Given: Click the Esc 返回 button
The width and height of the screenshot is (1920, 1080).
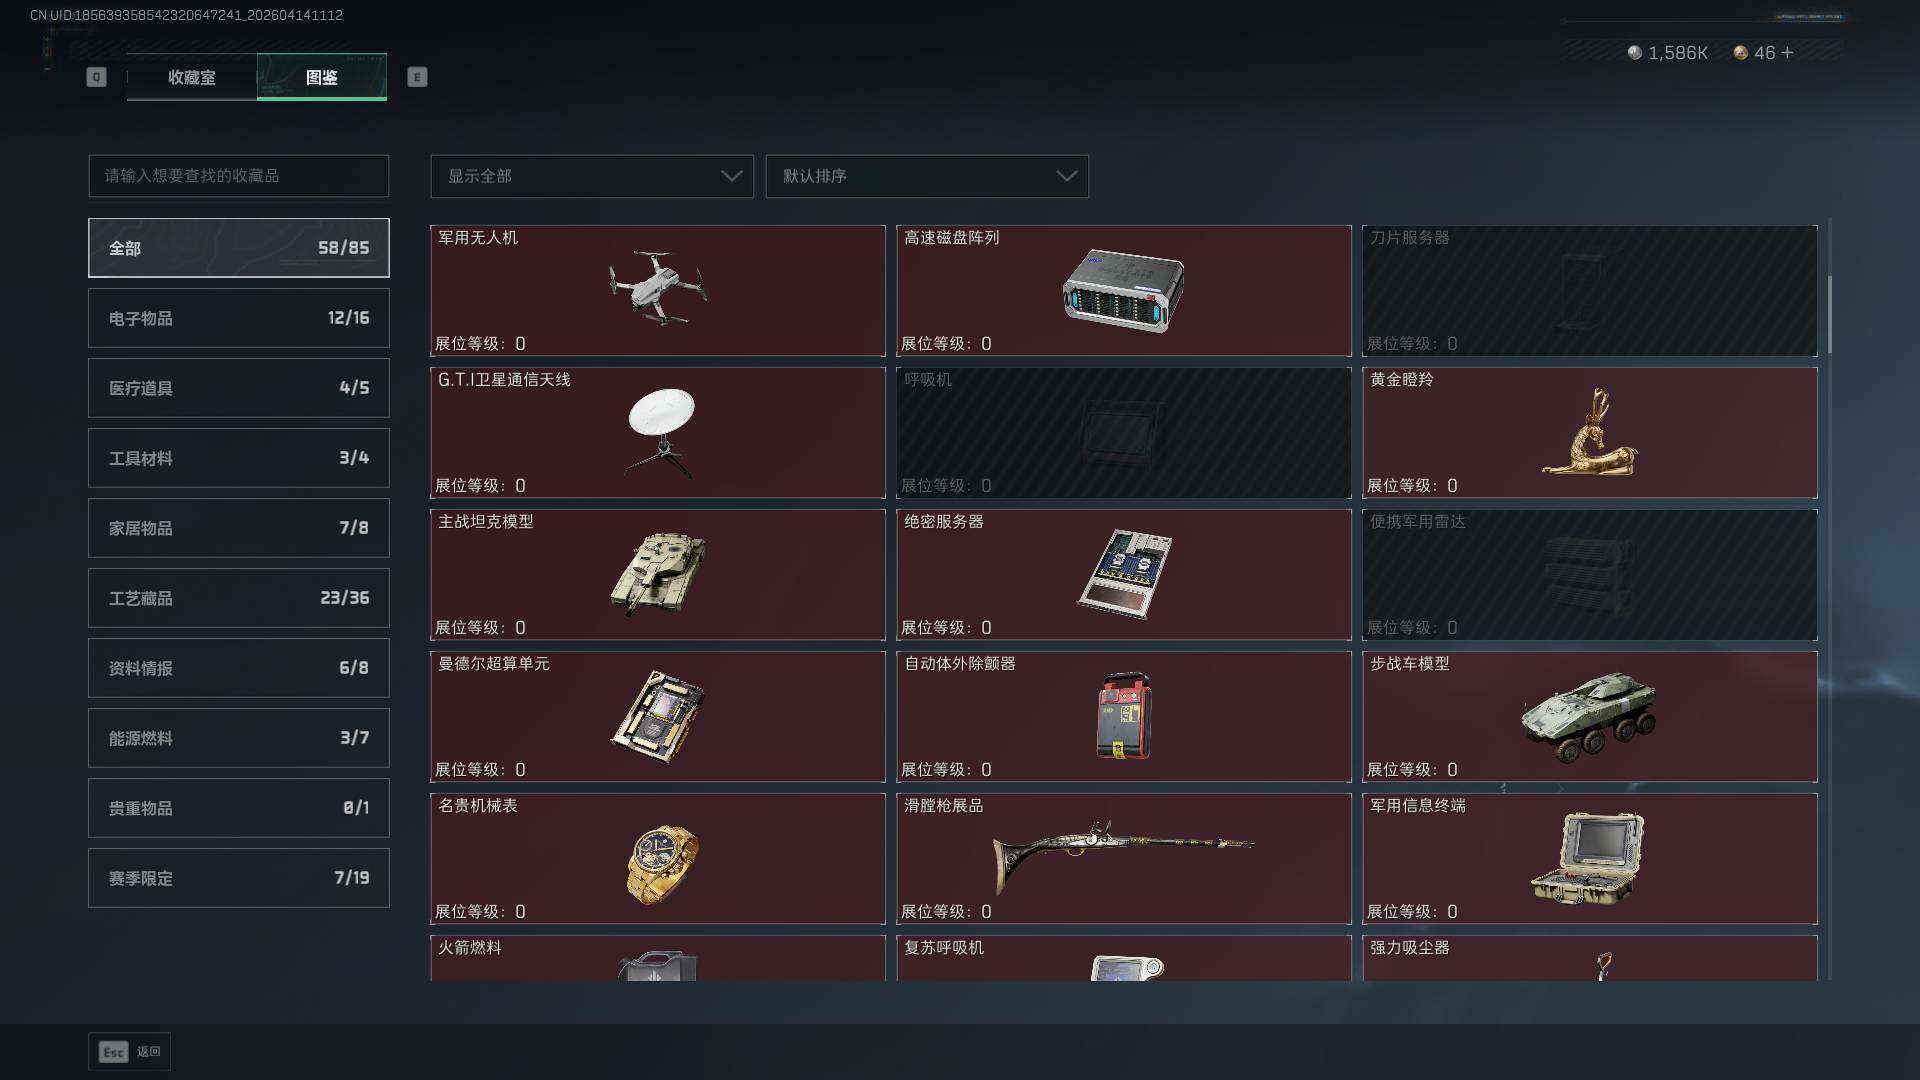Looking at the screenshot, I should pyautogui.click(x=130, y=1052).
